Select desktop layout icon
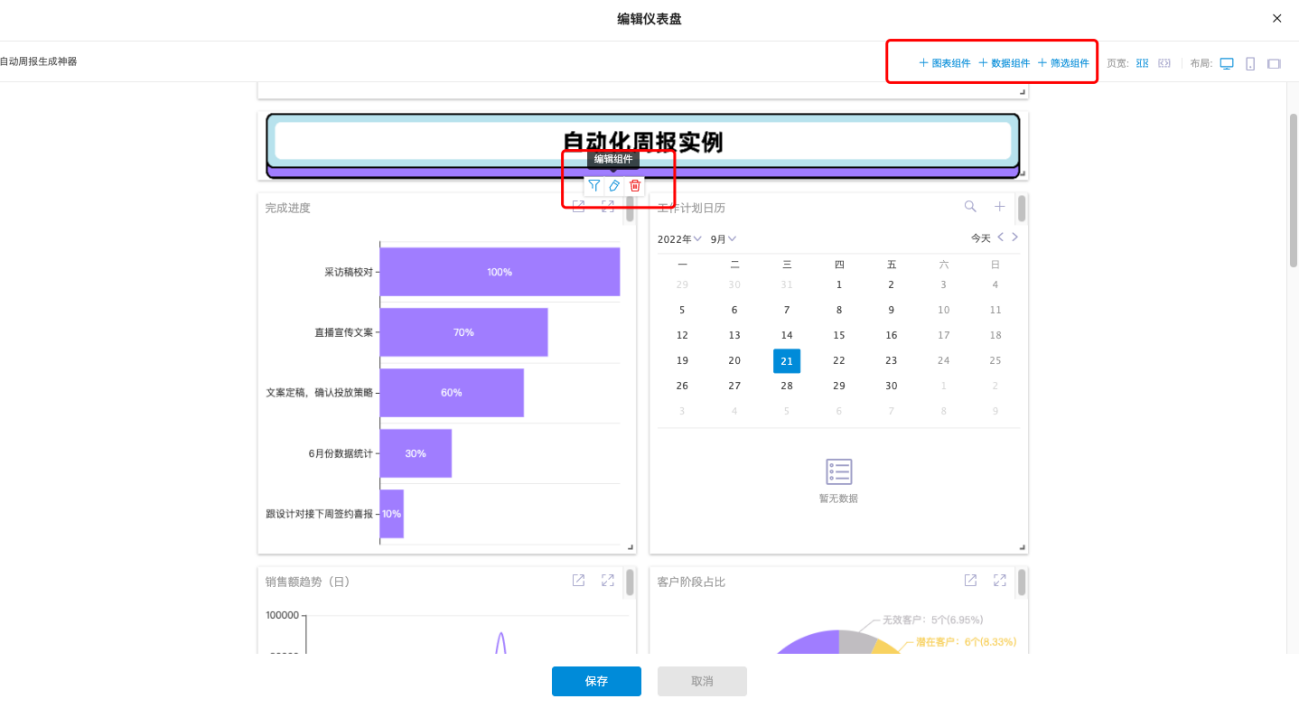The width and height of the screenshot is (1299, 708). point(1227,63)
